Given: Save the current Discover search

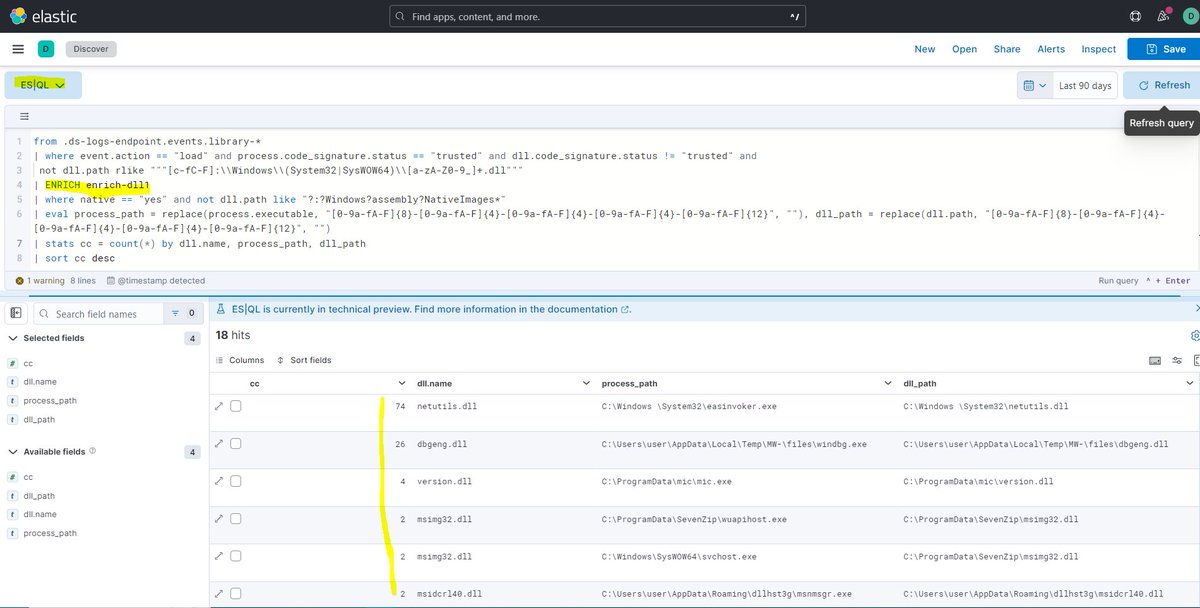Looking at the screenshot, I should pyautogui.click(x=1163, y=49).
